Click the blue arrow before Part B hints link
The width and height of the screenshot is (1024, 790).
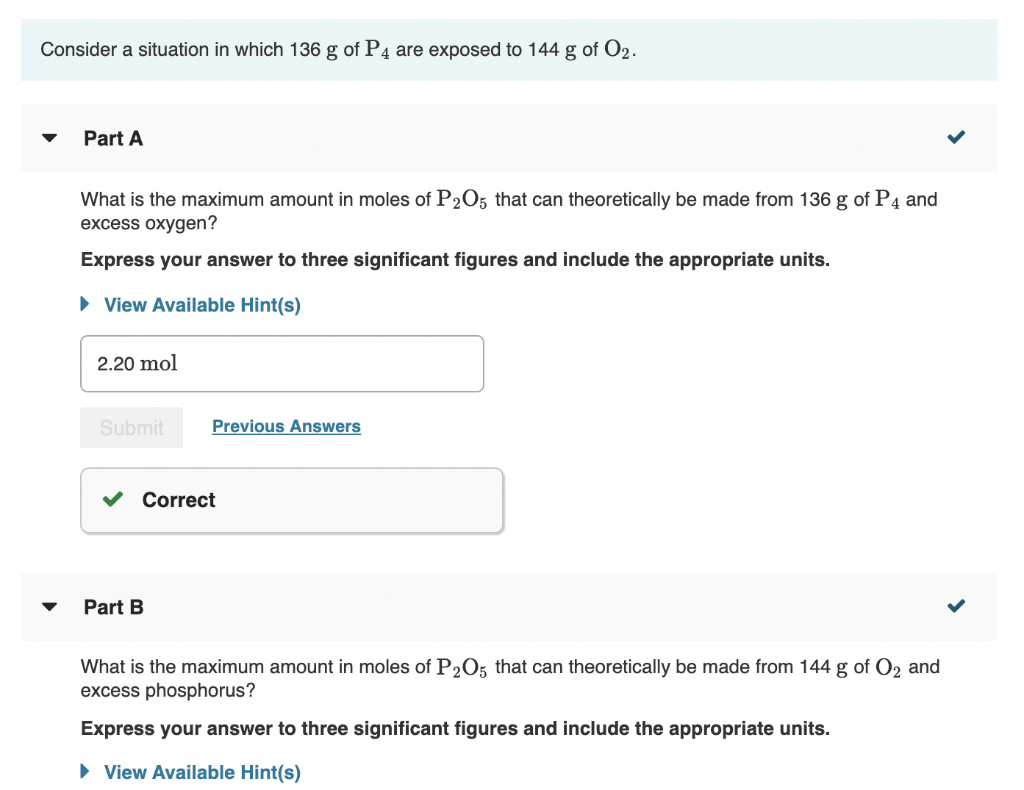tap(84, 772)
